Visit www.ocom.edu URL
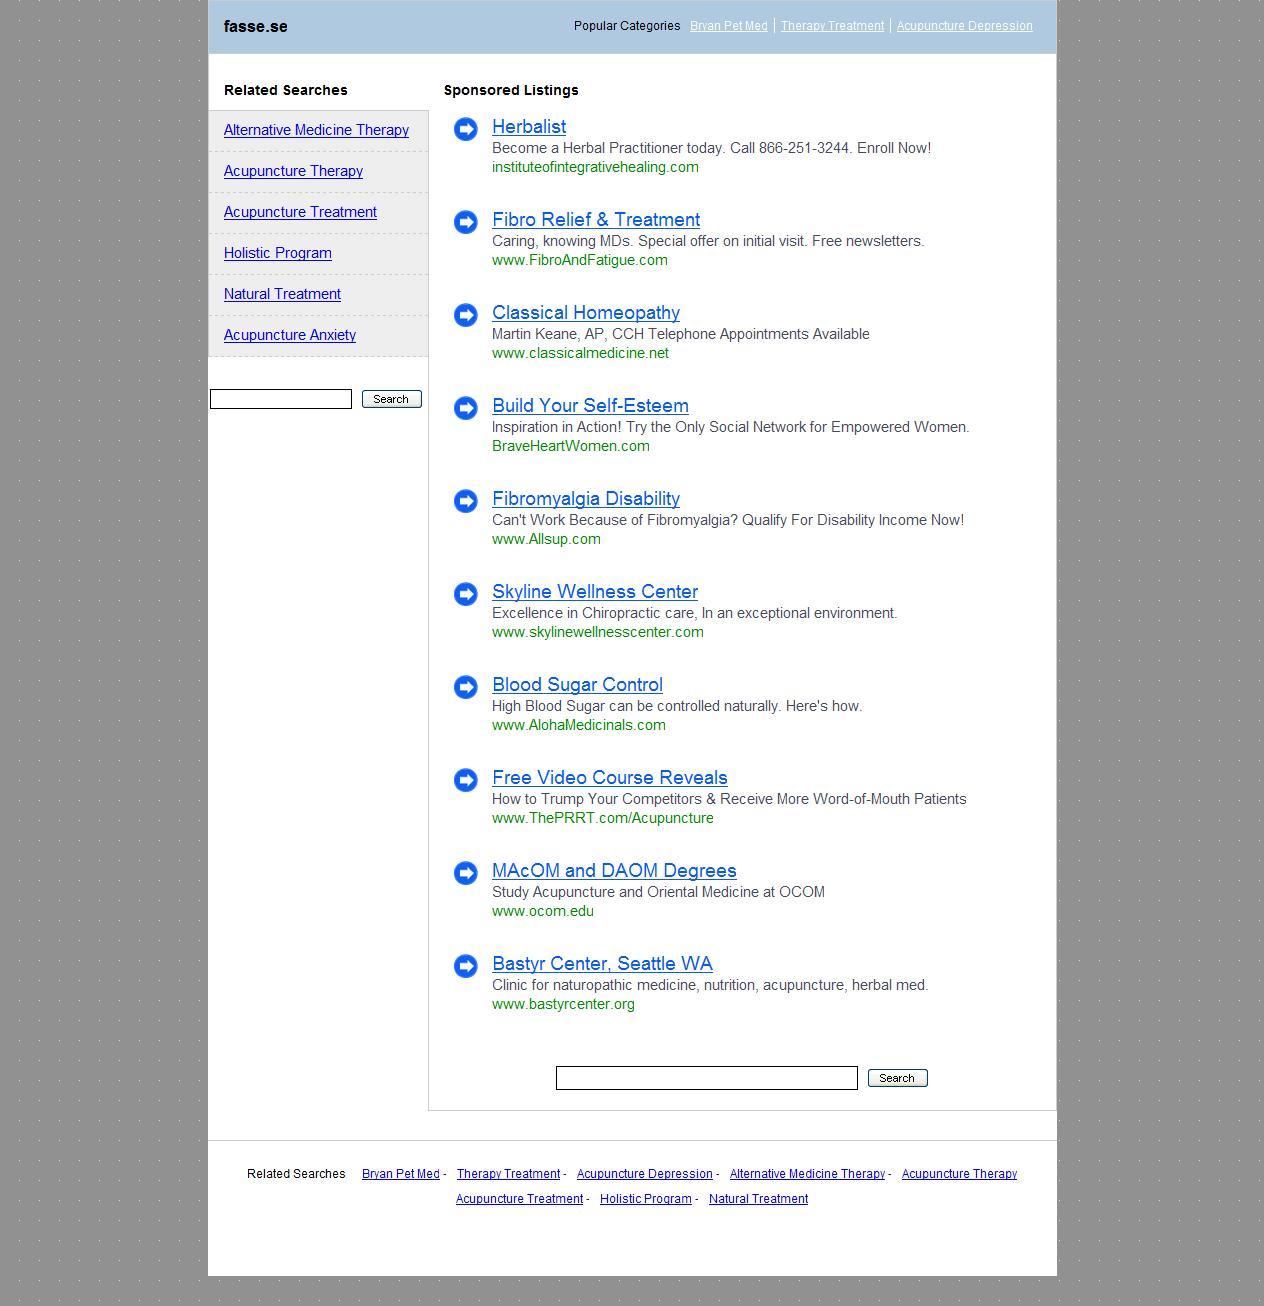This screenshot has height=1306, width=1264. [543, 911]
